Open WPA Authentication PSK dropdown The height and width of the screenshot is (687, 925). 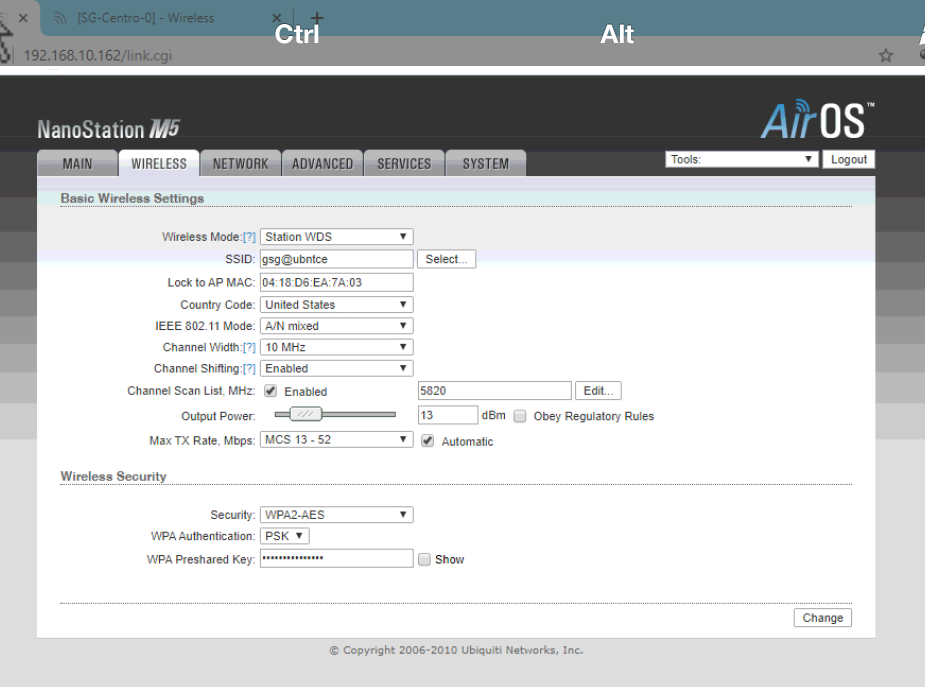click(284, 536)
